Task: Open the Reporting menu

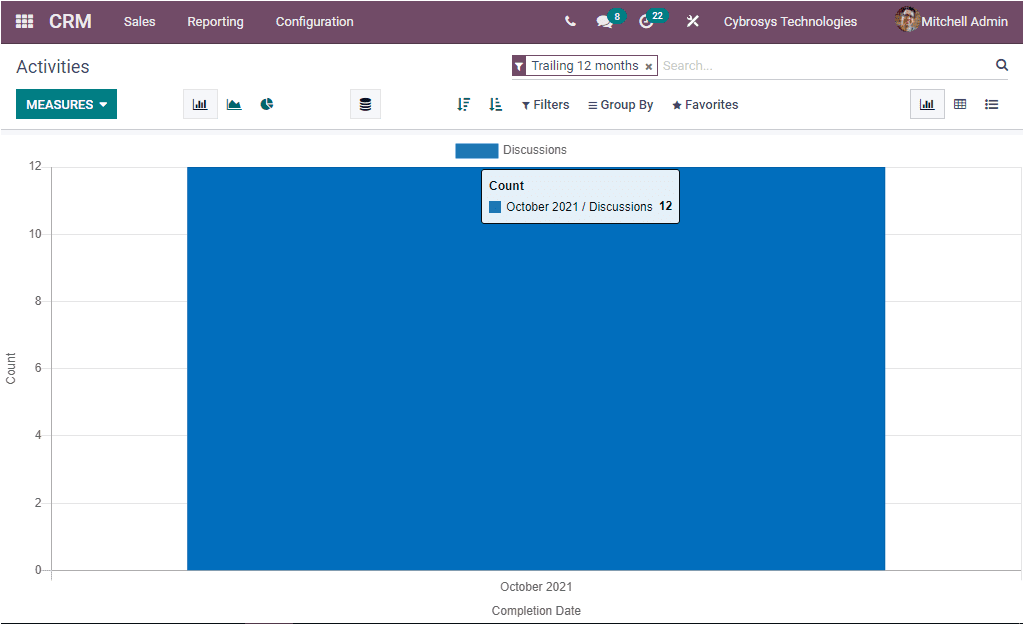Action: click(x=215, y=21)
